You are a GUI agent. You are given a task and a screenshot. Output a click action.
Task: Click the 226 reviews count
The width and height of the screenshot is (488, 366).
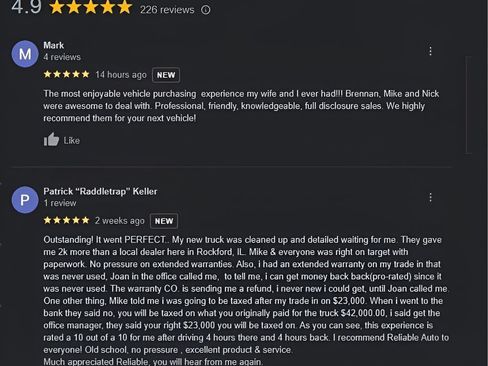point(167,10)
